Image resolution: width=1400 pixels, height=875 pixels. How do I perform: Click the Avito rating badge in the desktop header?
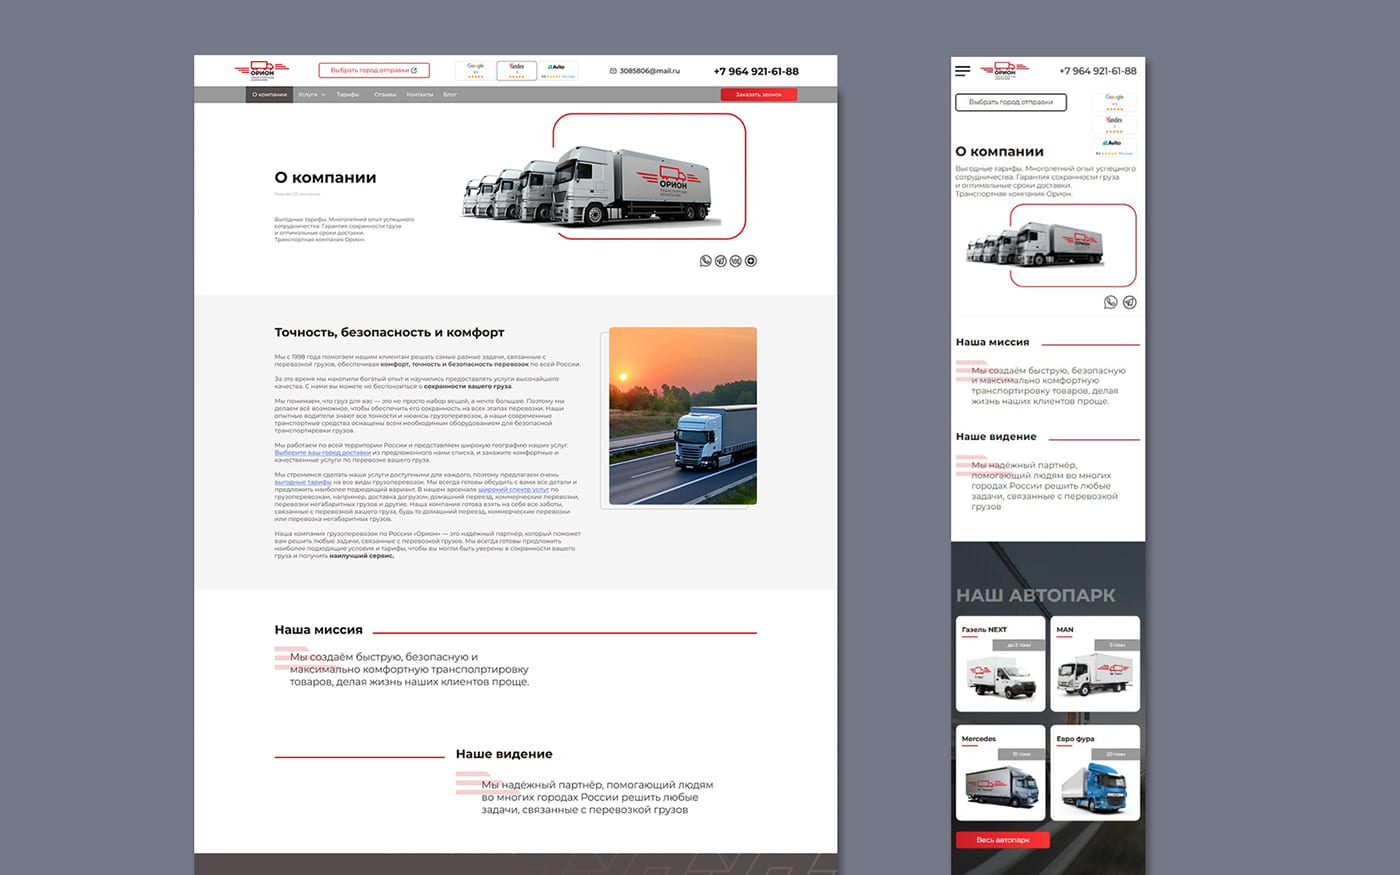[559, 71]
